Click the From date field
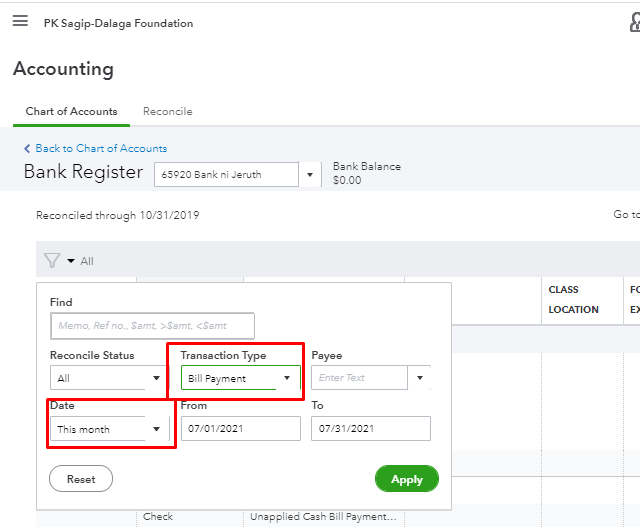Screen dimensions: 640x527 point(240,429)
